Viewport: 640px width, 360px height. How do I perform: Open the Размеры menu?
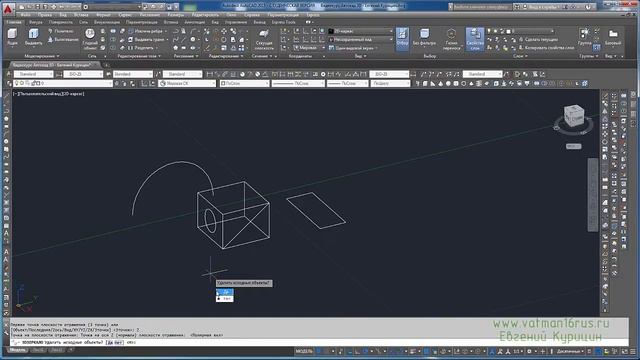[176, 15]
